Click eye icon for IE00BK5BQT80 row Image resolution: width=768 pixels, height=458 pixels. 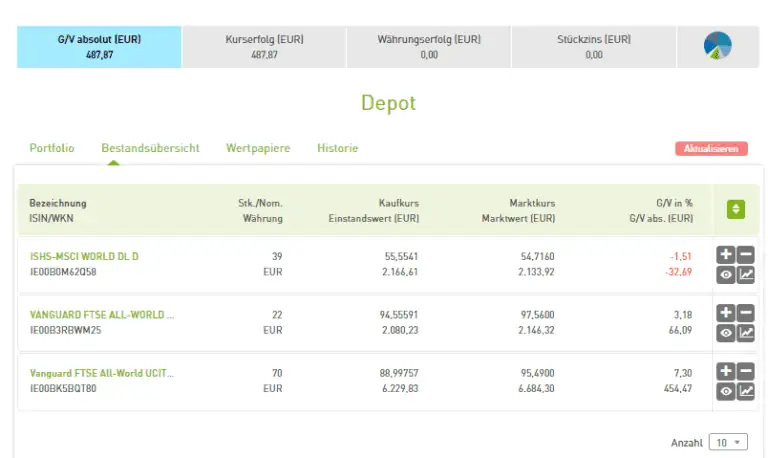pyautogui.click(x=726, y=391)
